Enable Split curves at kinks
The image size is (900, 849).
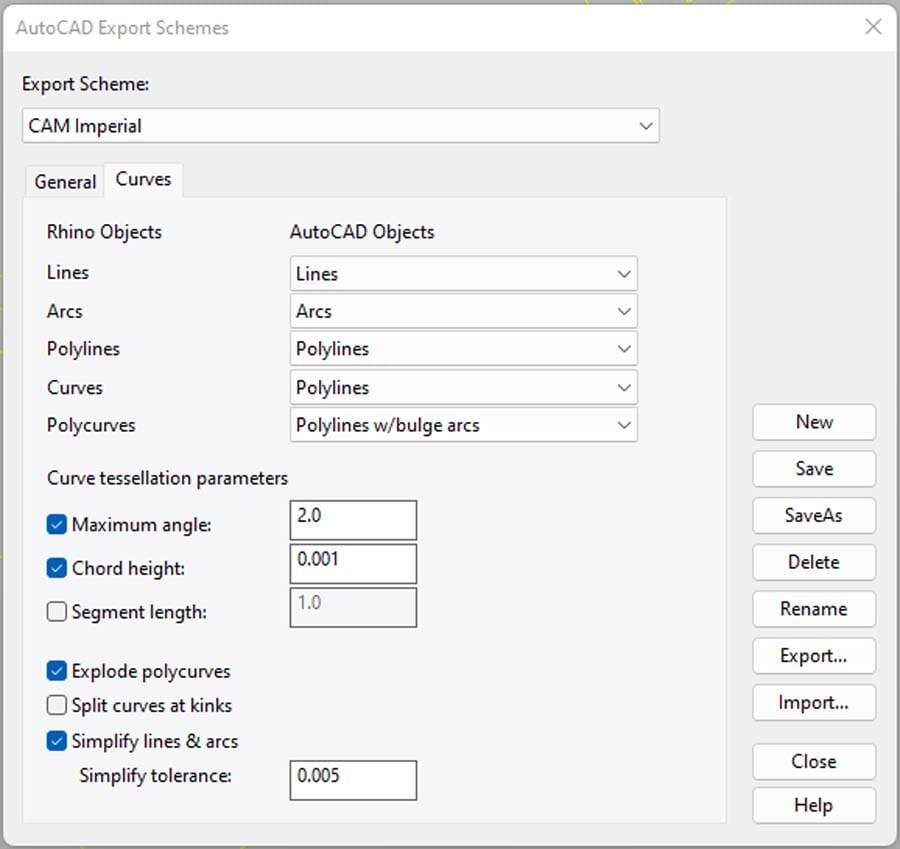point(55,705)
